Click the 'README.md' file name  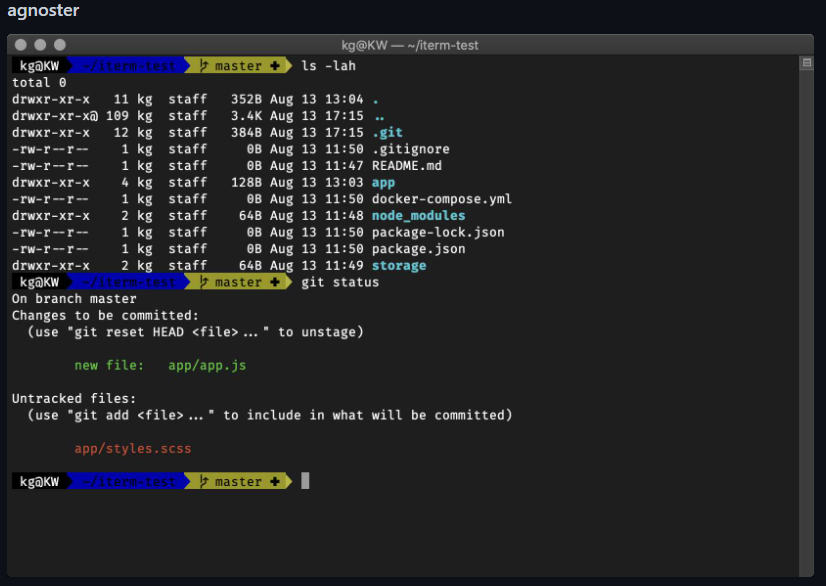coord(407,166)
